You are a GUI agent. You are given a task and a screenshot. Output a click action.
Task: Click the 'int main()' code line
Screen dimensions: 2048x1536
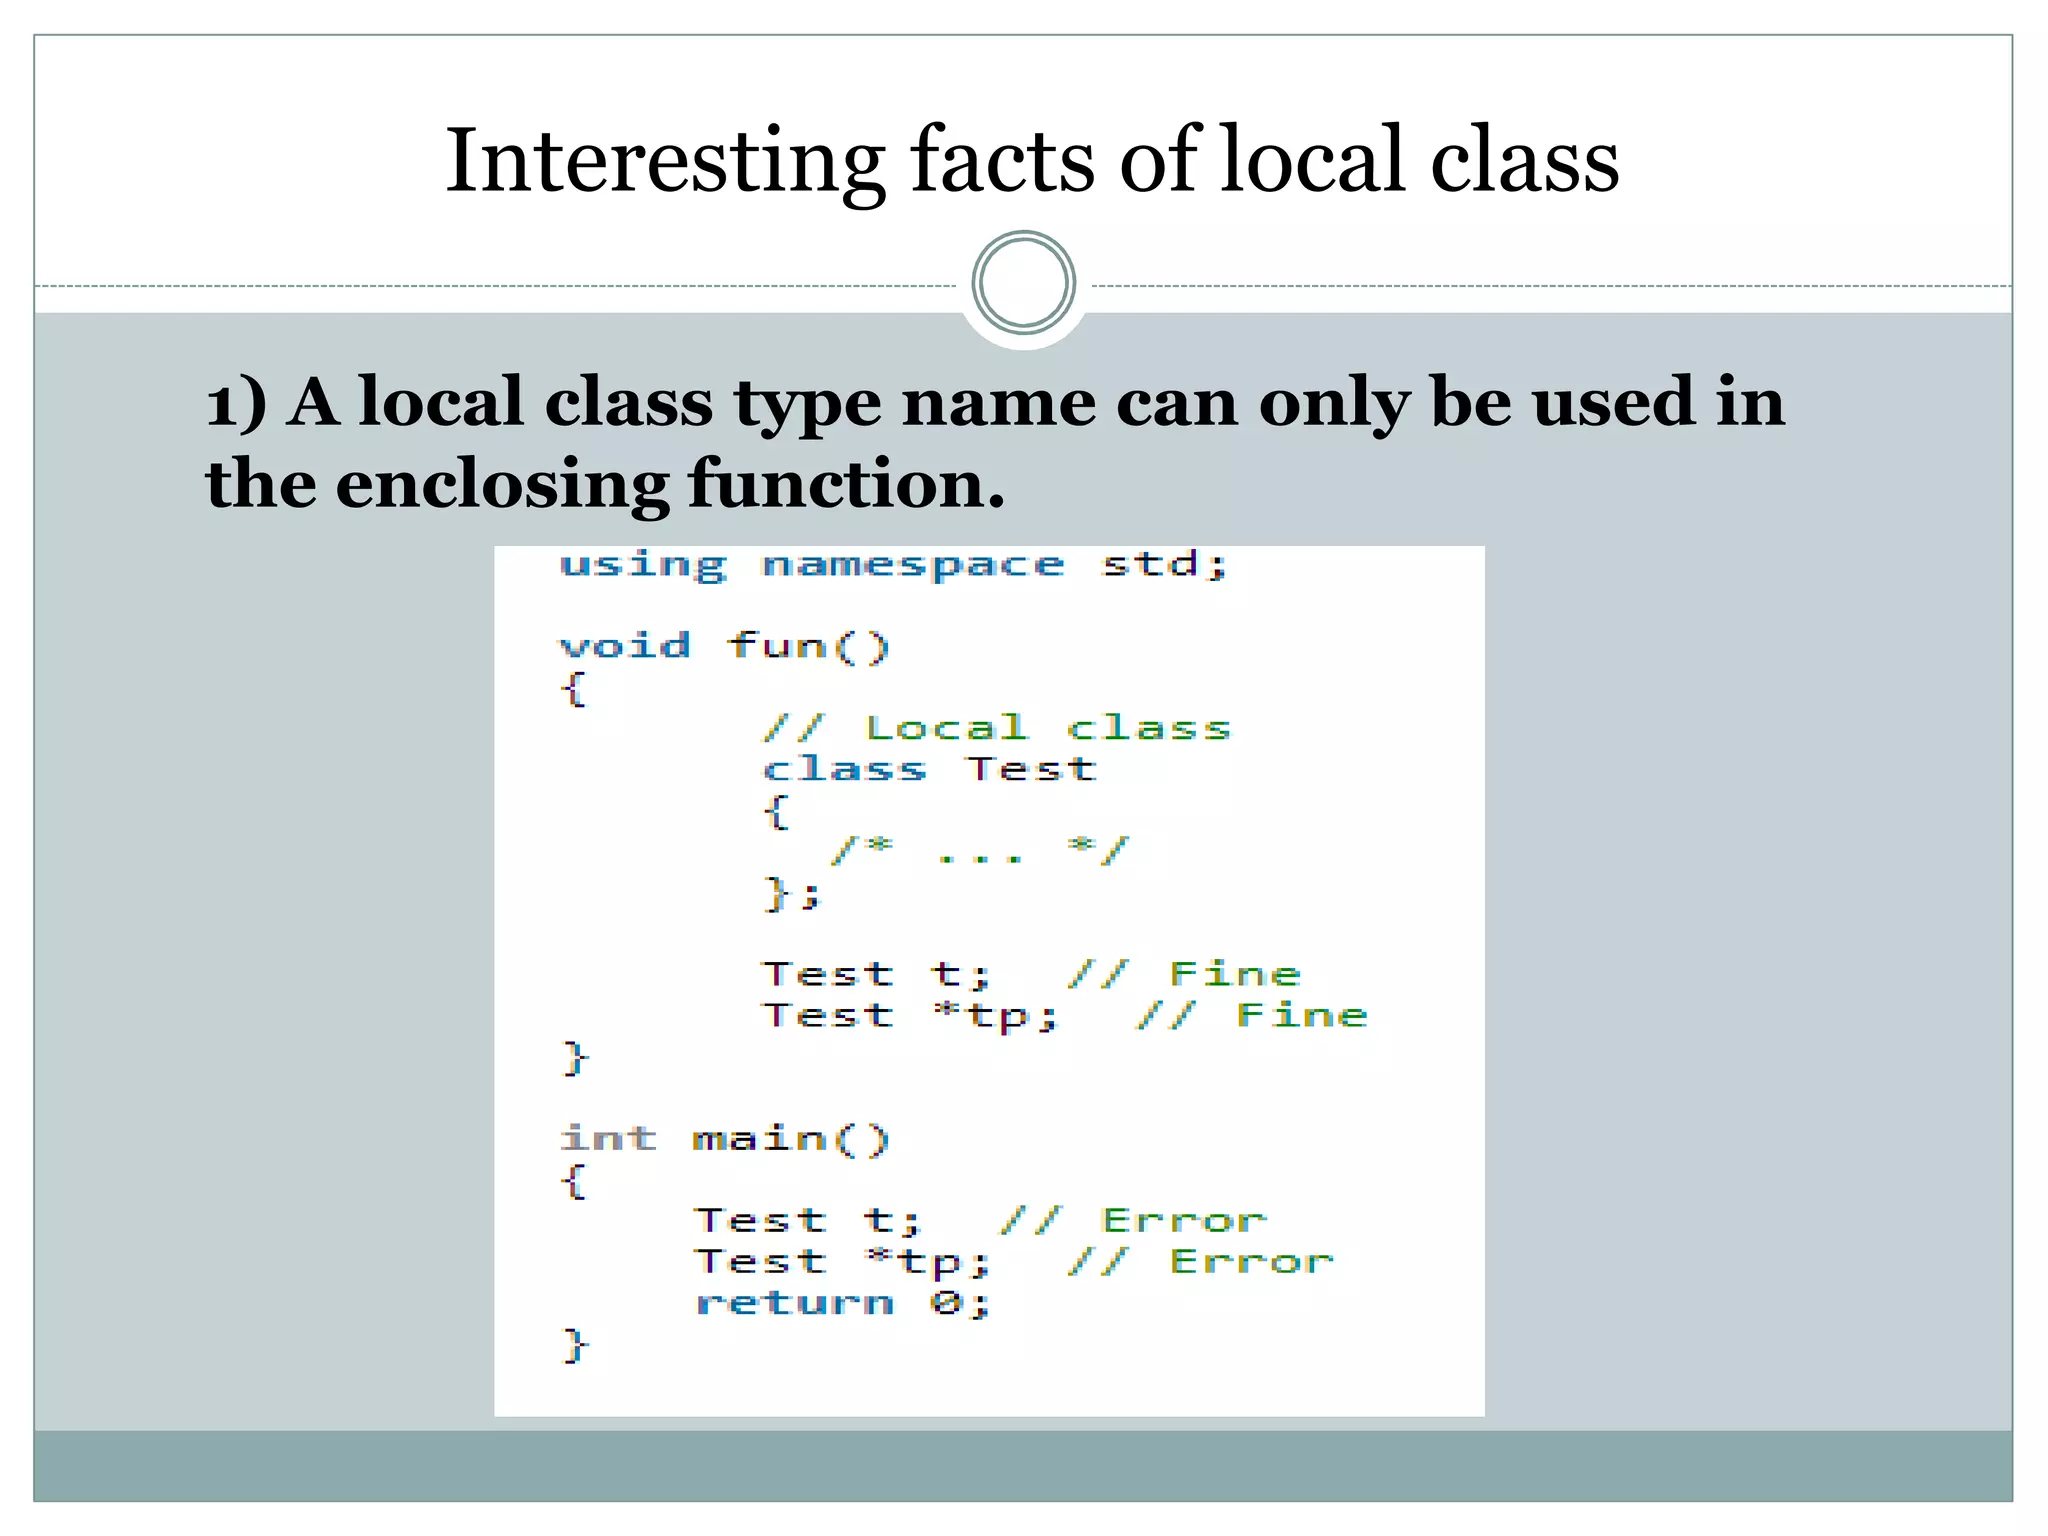coord(724,1139)
